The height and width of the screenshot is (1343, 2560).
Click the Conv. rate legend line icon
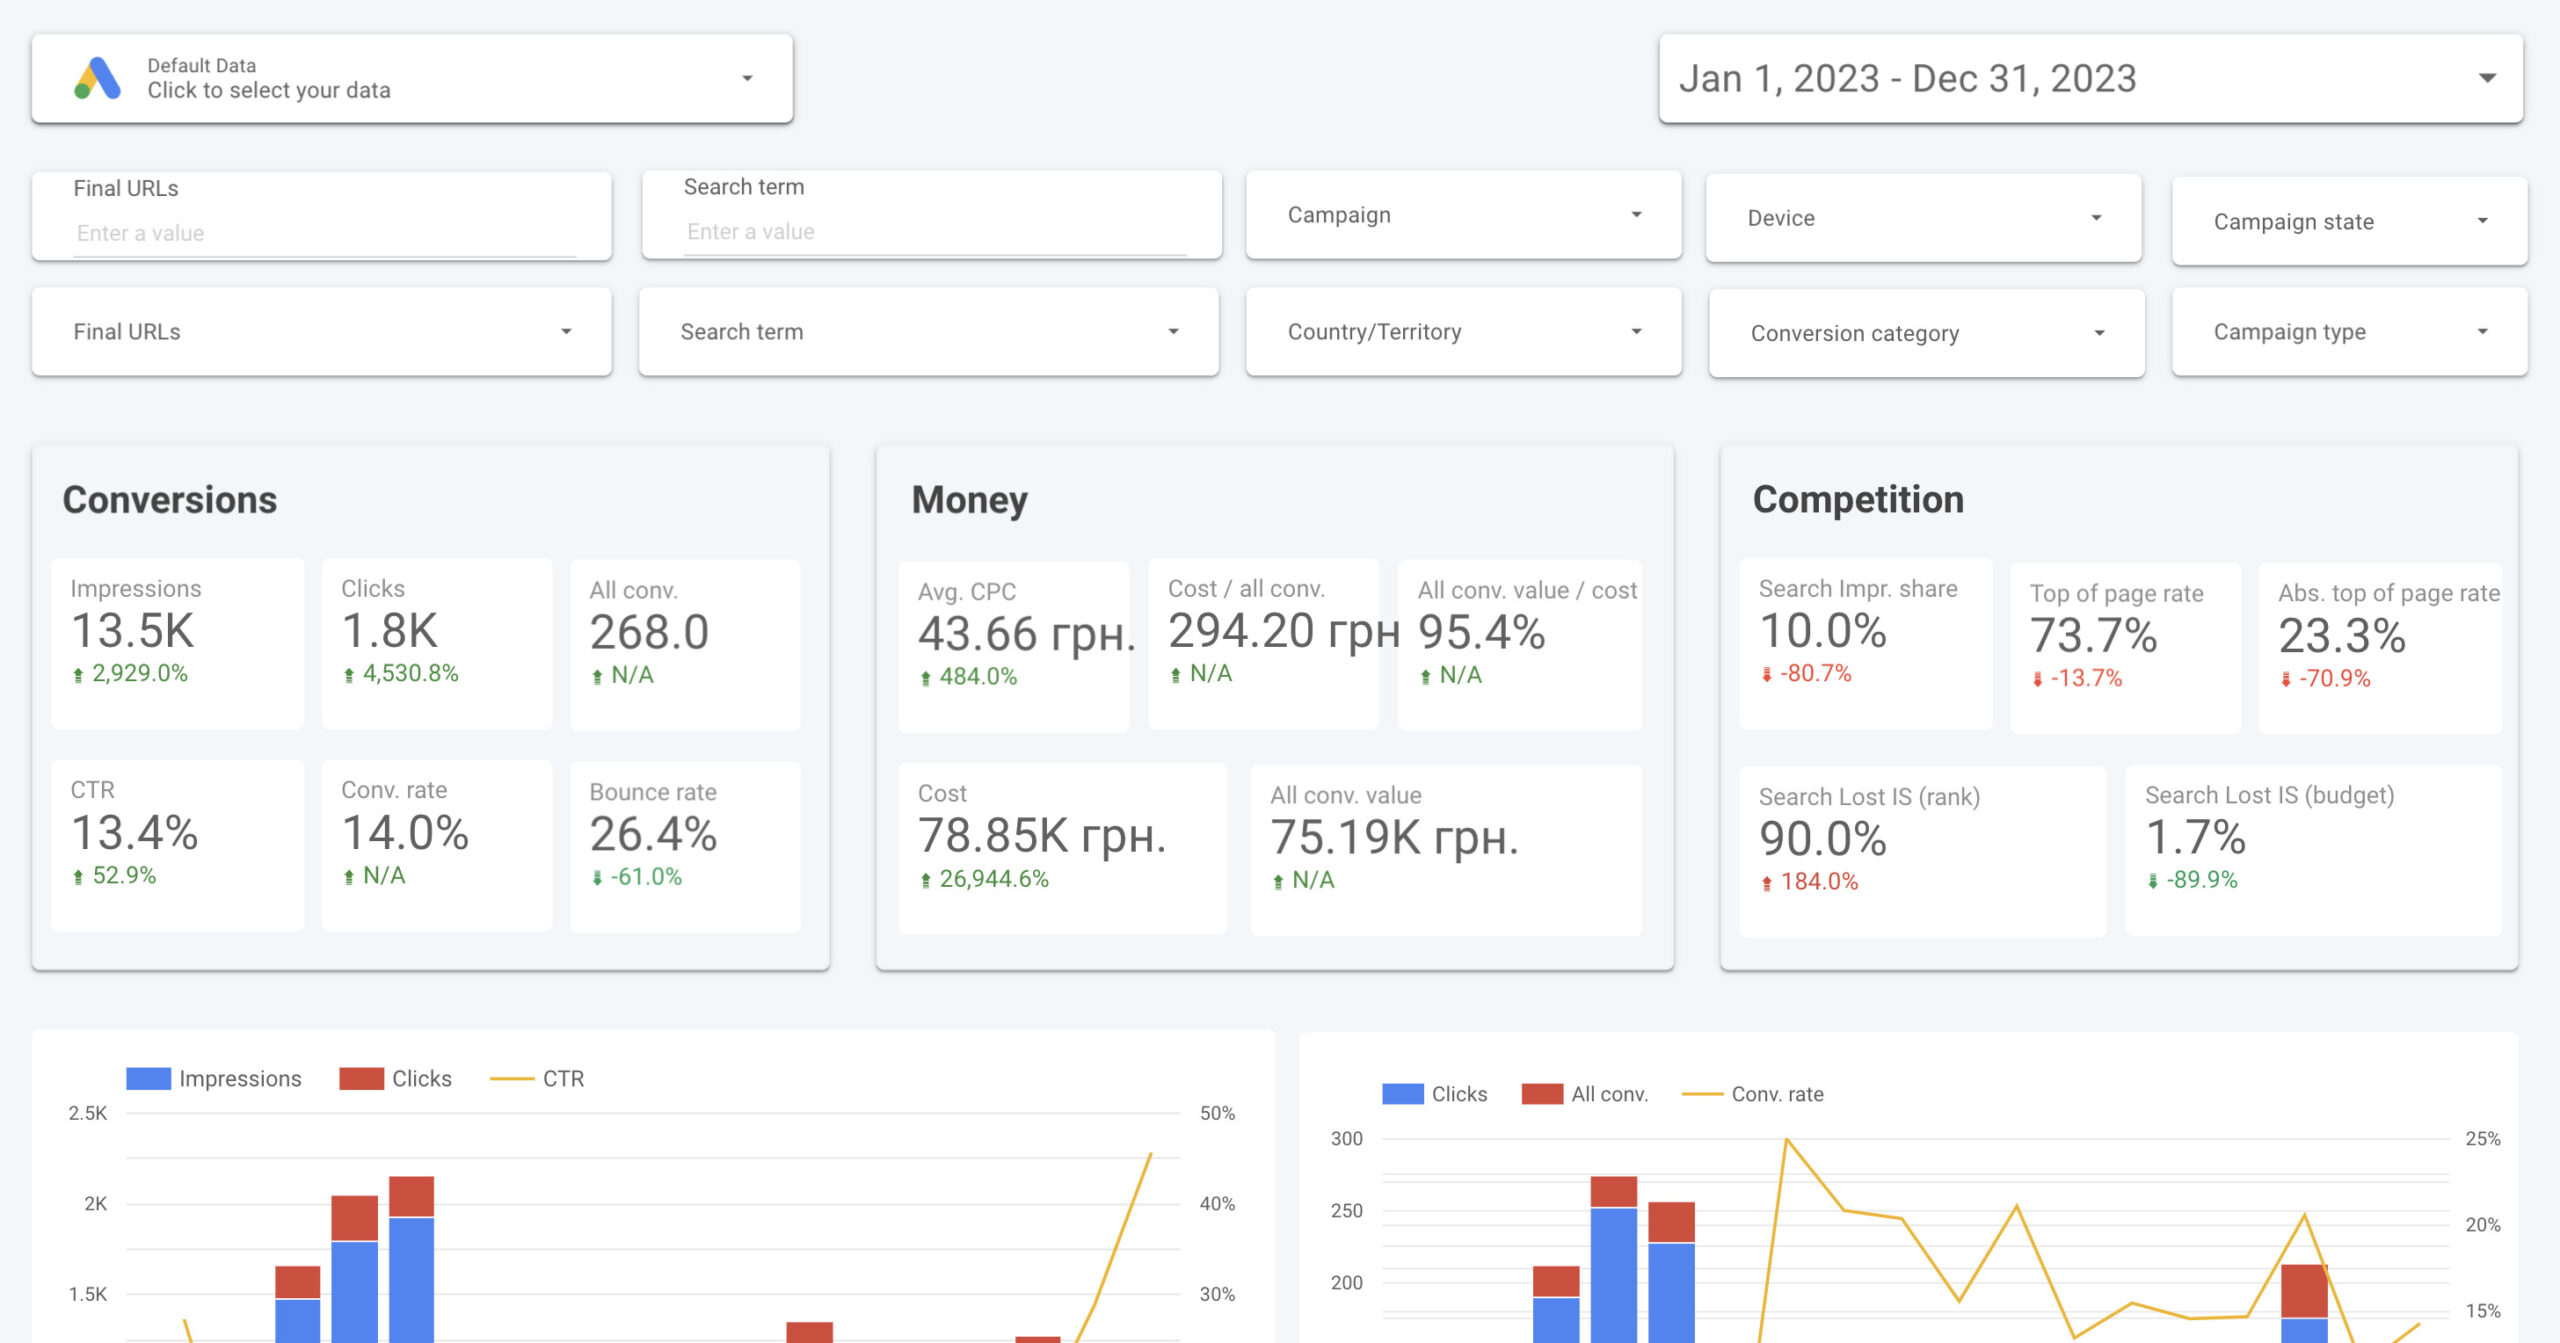tap(1702, 1095)
